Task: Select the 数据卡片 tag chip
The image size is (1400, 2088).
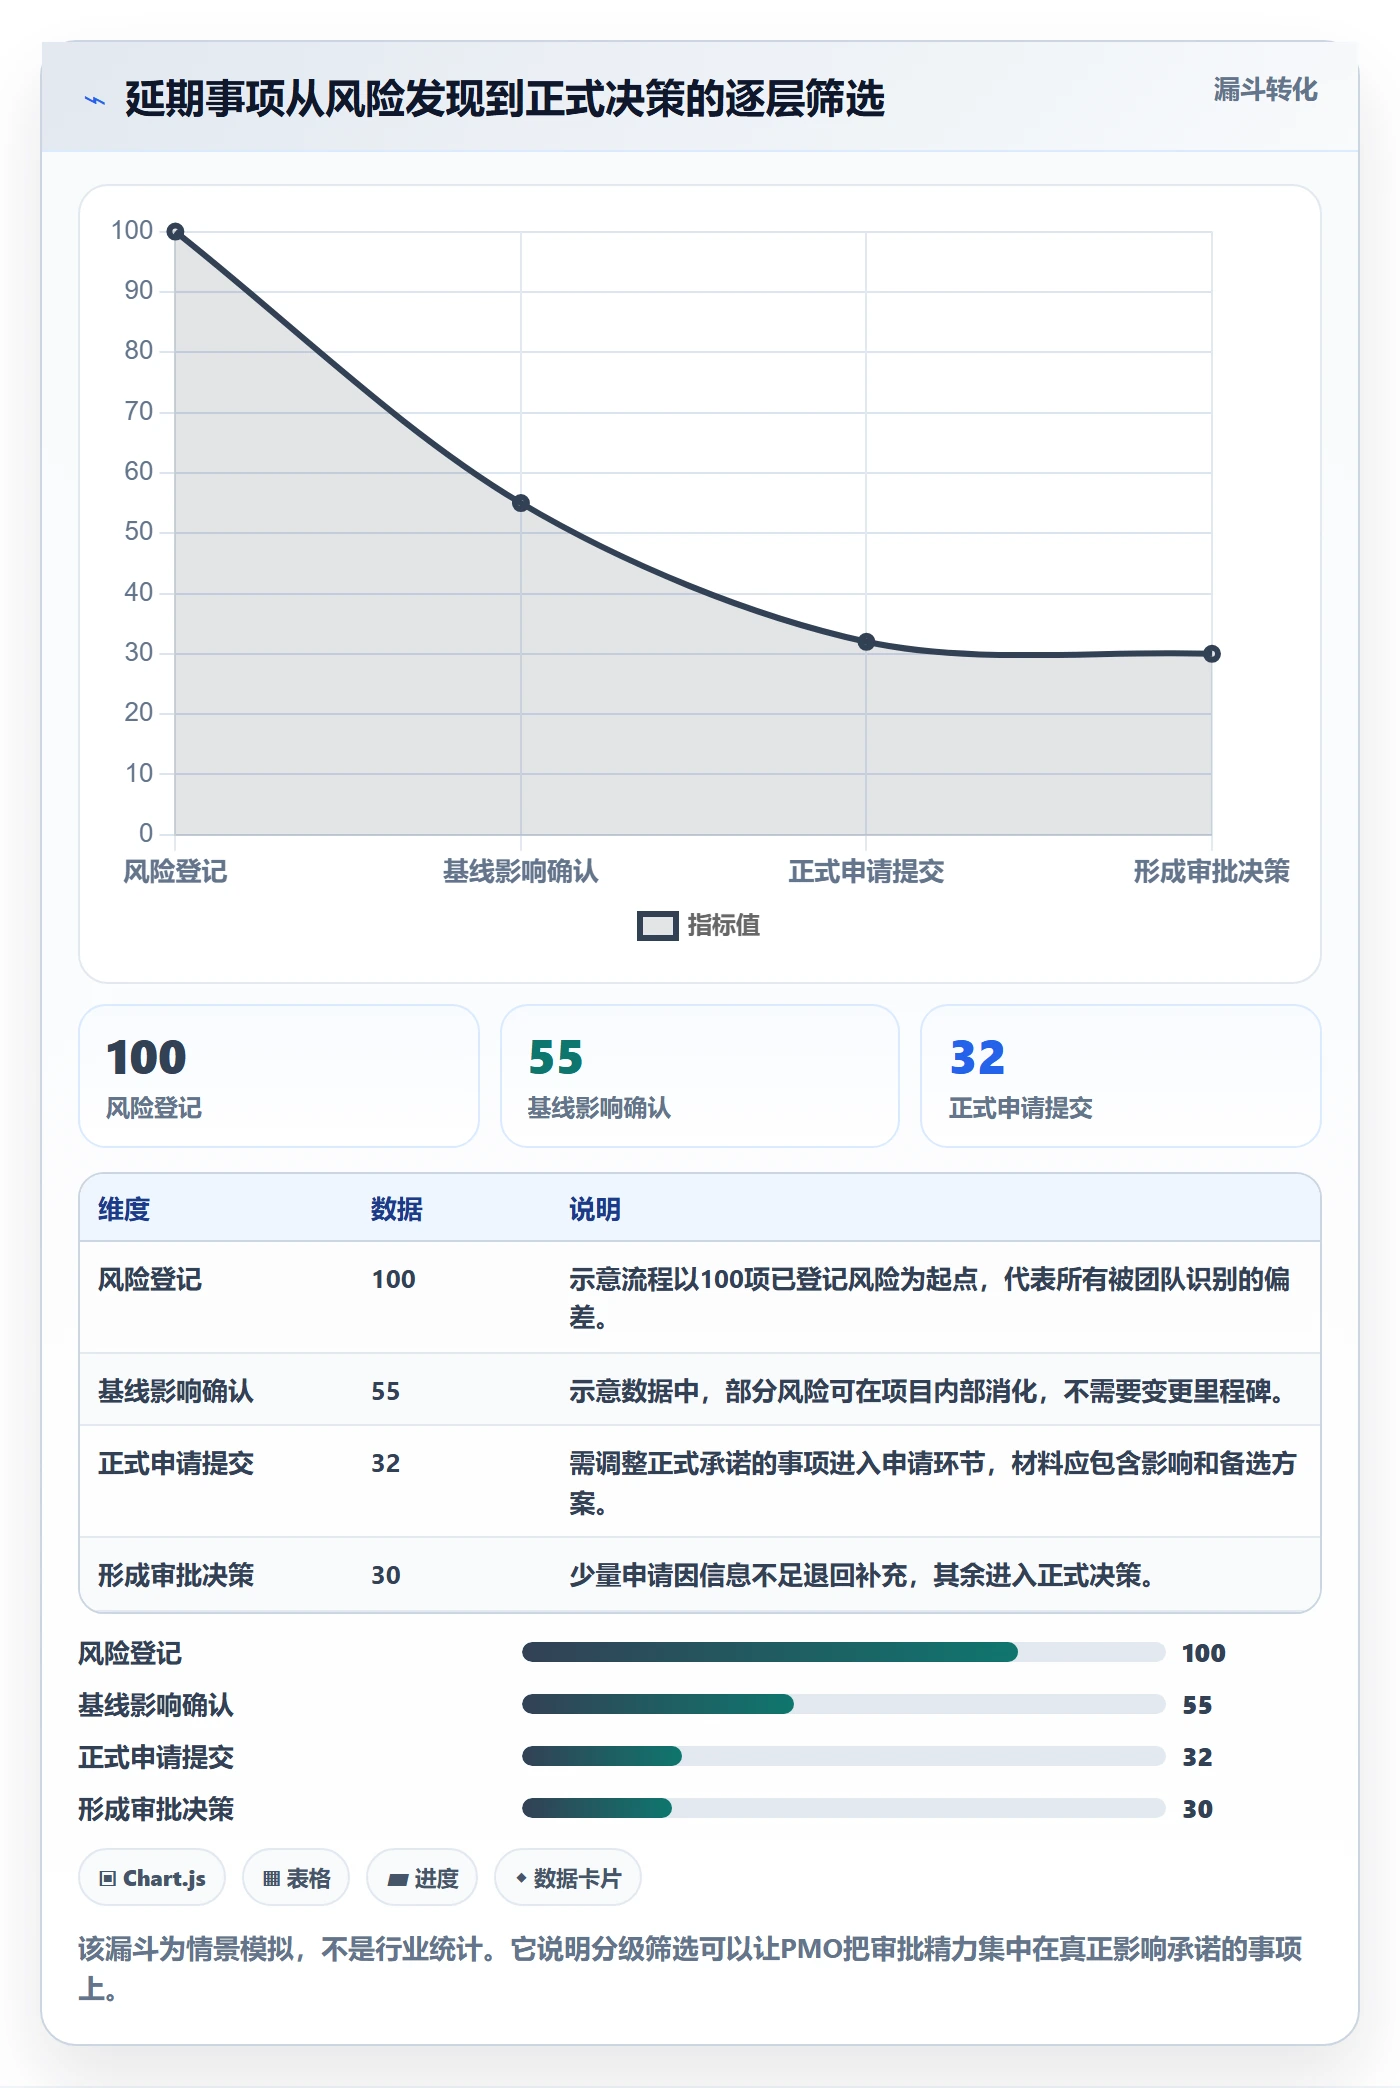Action: coord(568,1878)
